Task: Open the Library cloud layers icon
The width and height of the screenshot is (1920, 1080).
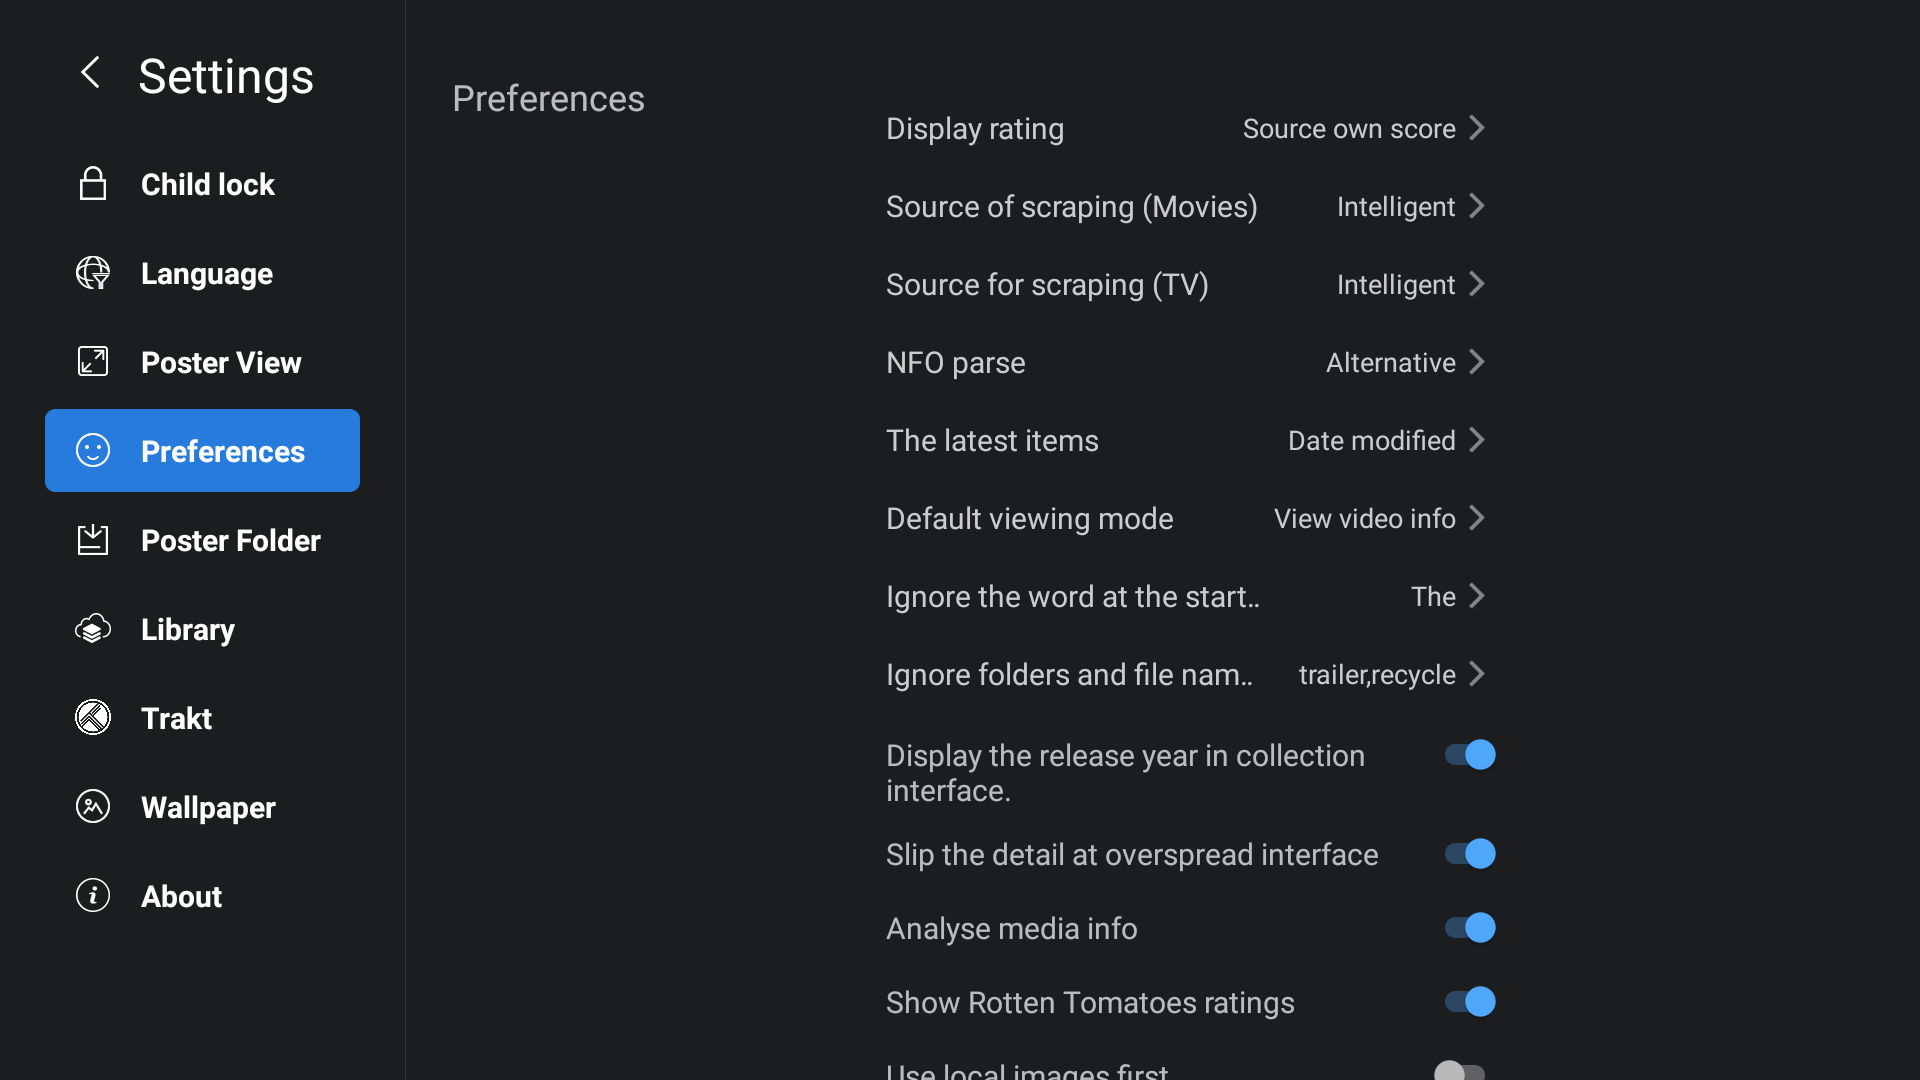Action: pyautogui.click(x=93, y=629)
